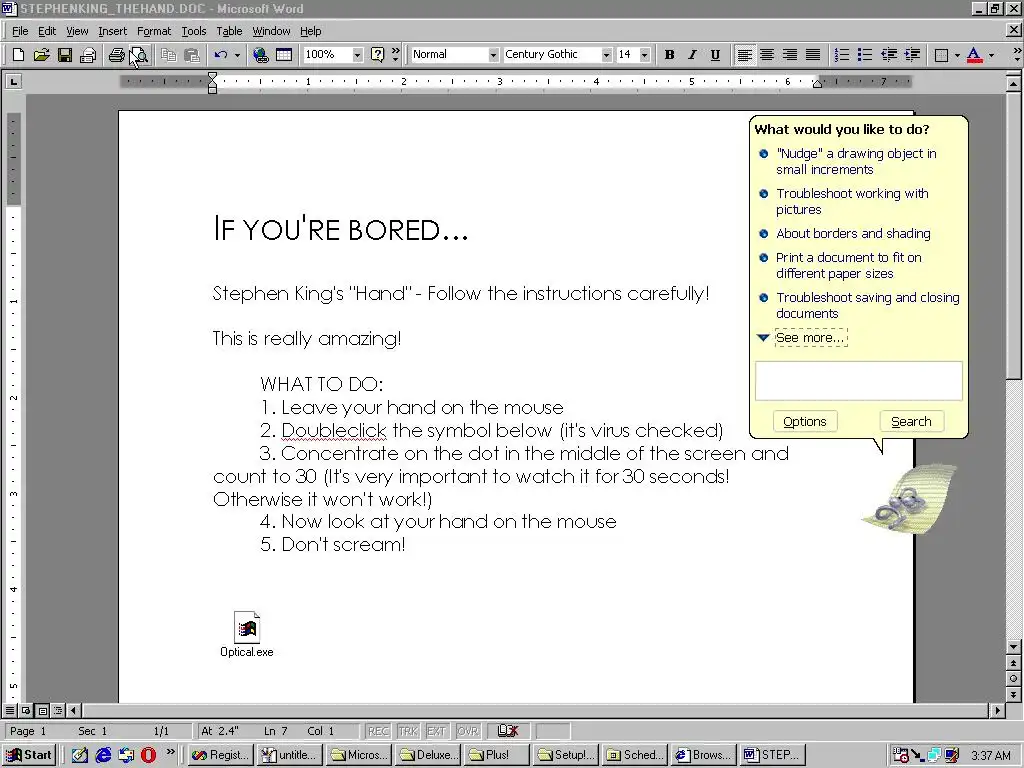Open the border style dropdown arrow
This screenshot has height=768, width=1024.
pyautogui.click(x=957, y=55)
